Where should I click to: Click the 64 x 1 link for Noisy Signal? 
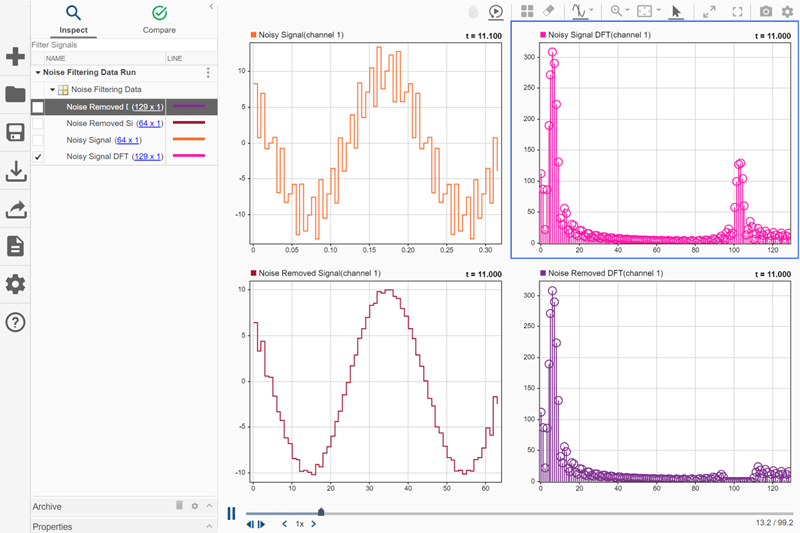click(x=127, y=140)
